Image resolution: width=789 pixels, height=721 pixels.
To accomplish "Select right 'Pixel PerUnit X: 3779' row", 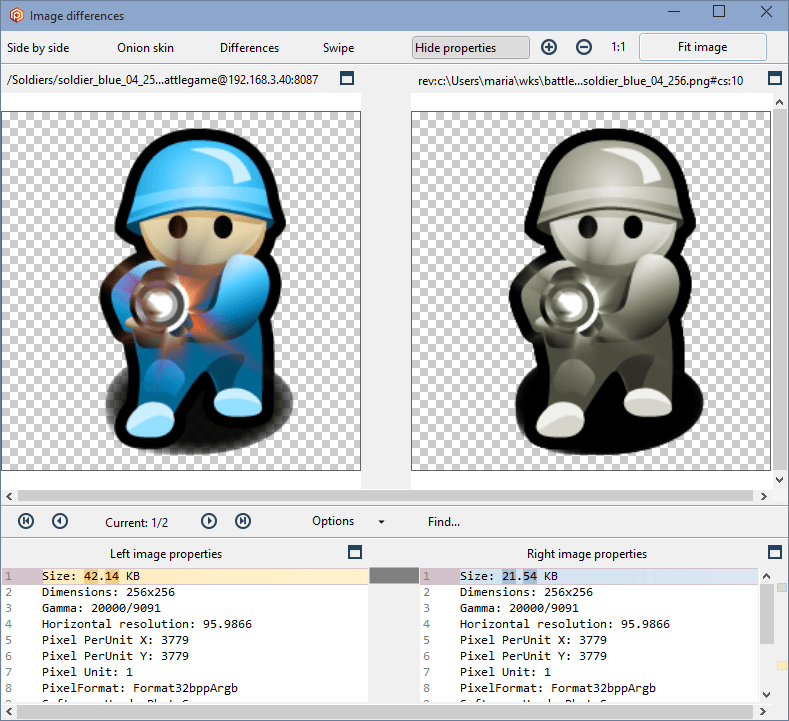I will click(589, 640).
